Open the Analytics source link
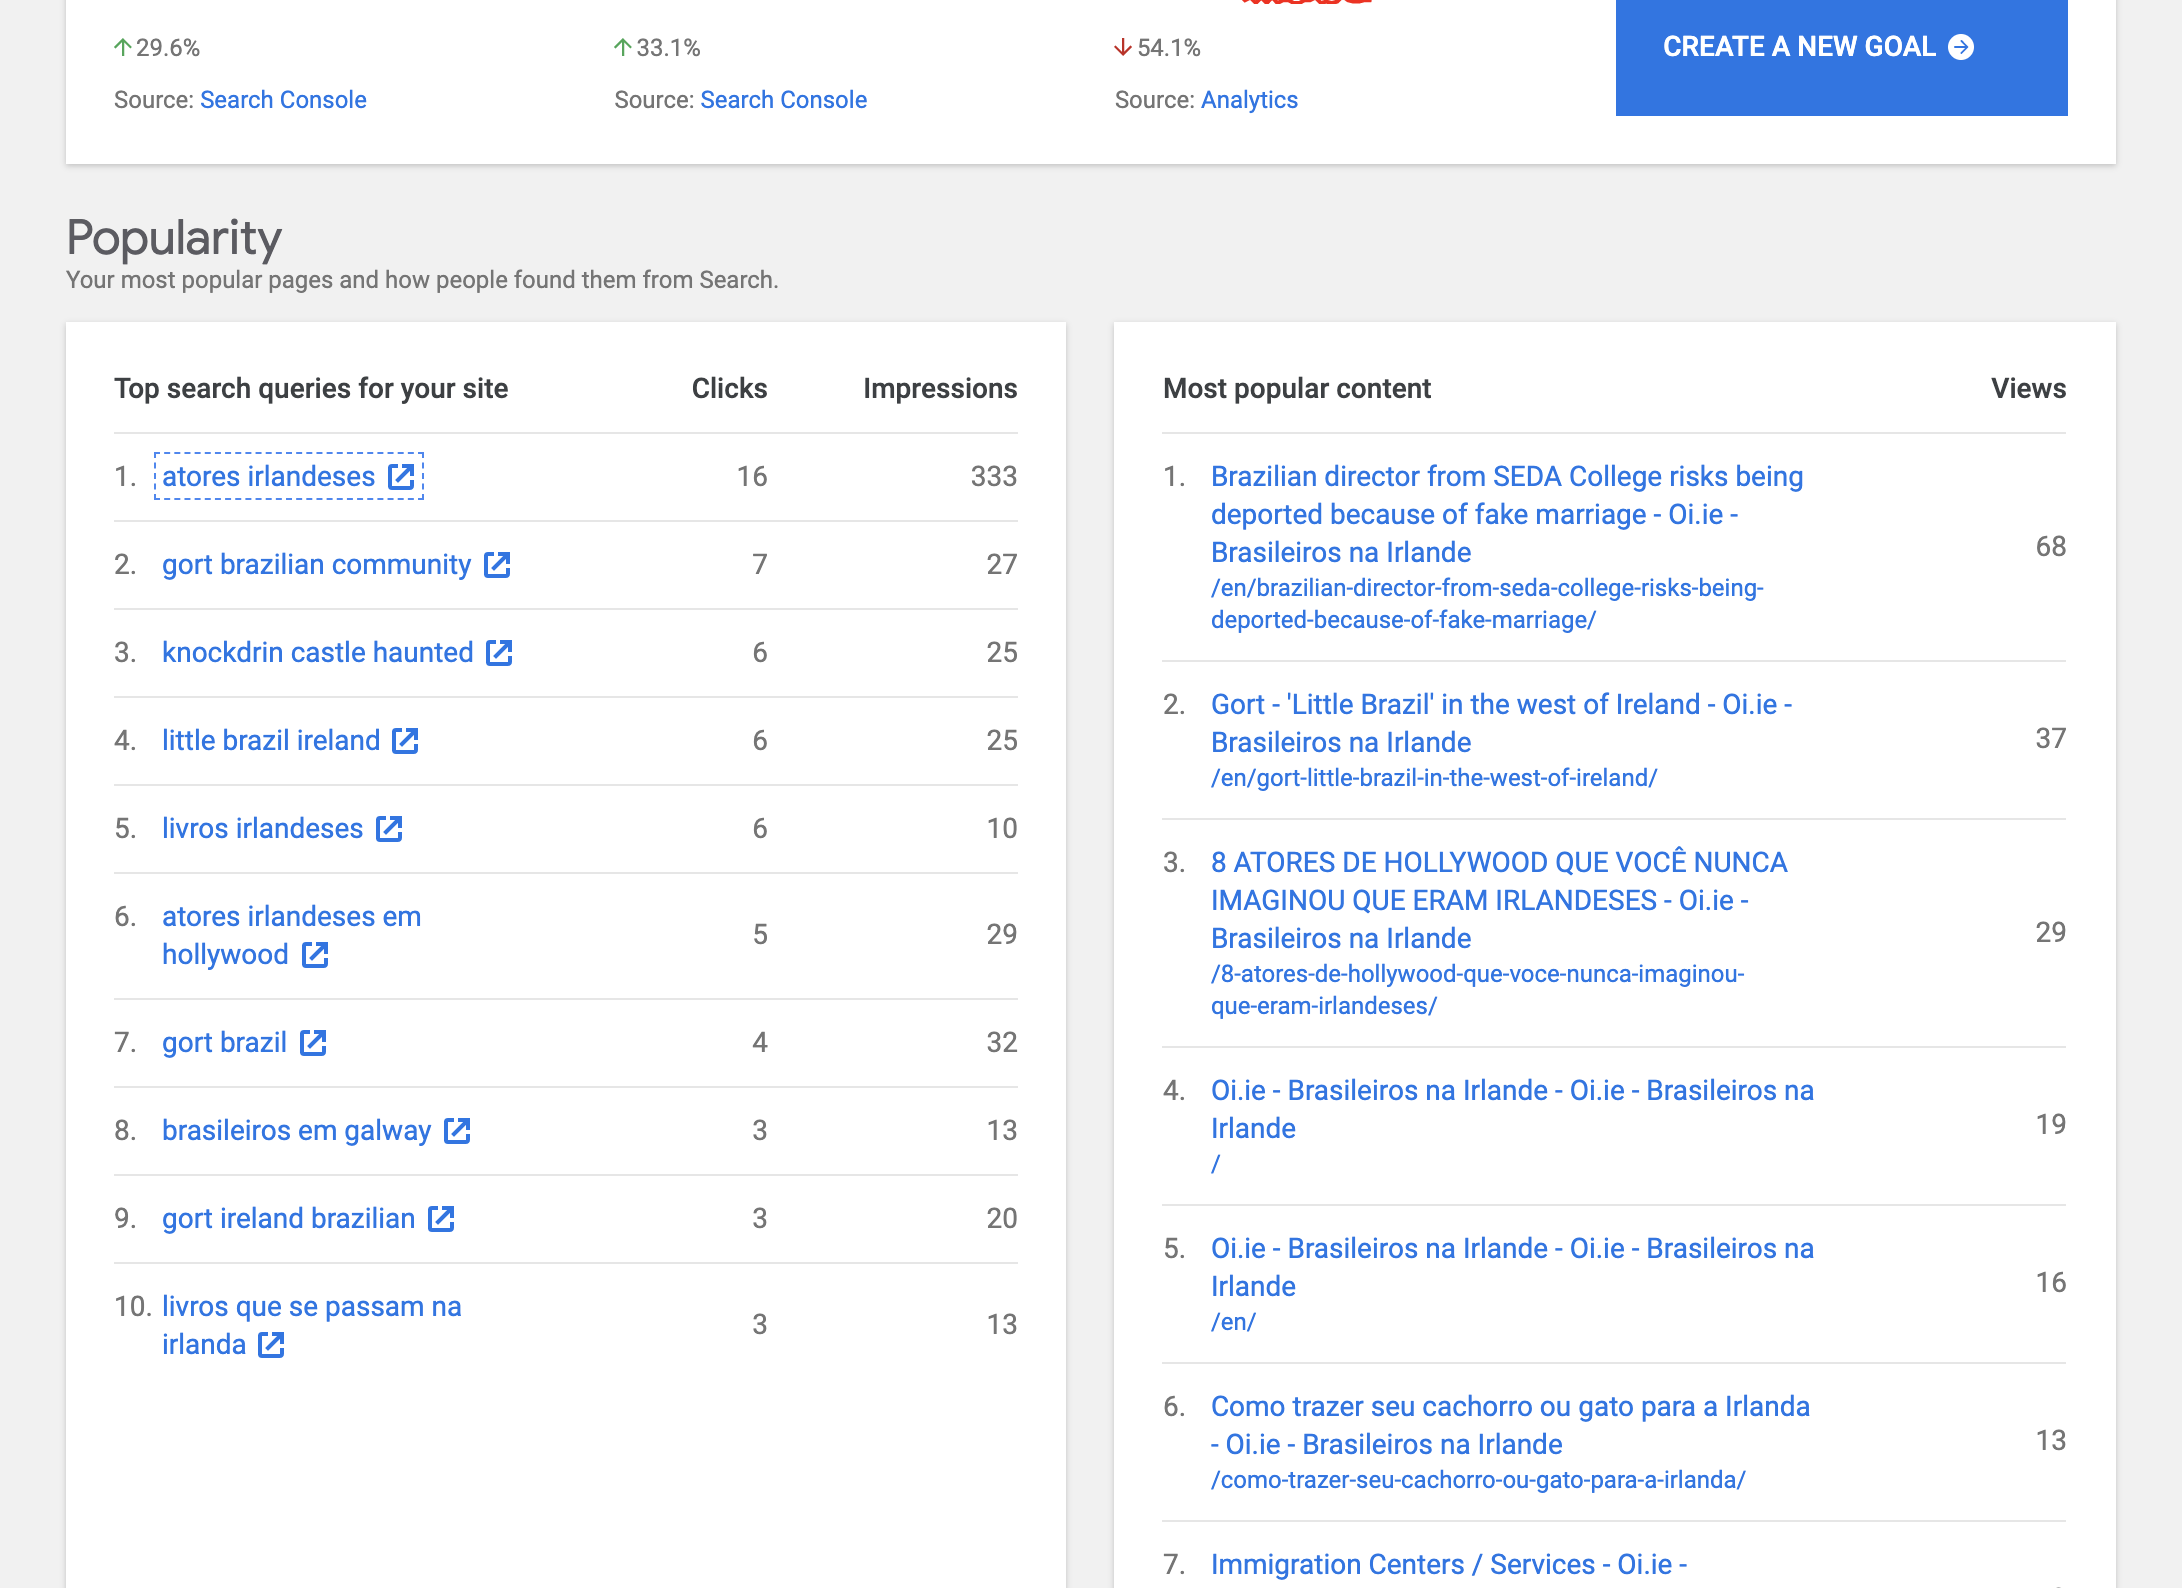Viewport: 2182px width, 1588px height. tap(1249, 99)
